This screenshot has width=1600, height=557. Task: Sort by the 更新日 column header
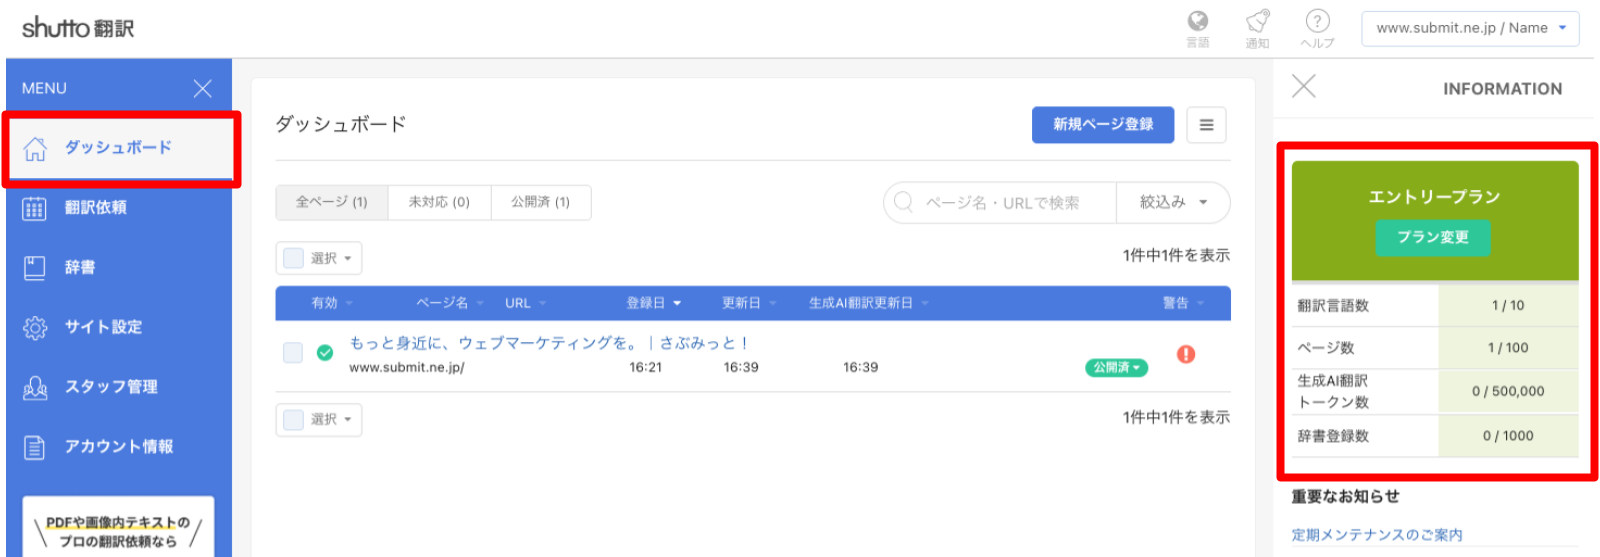(749, 303)
